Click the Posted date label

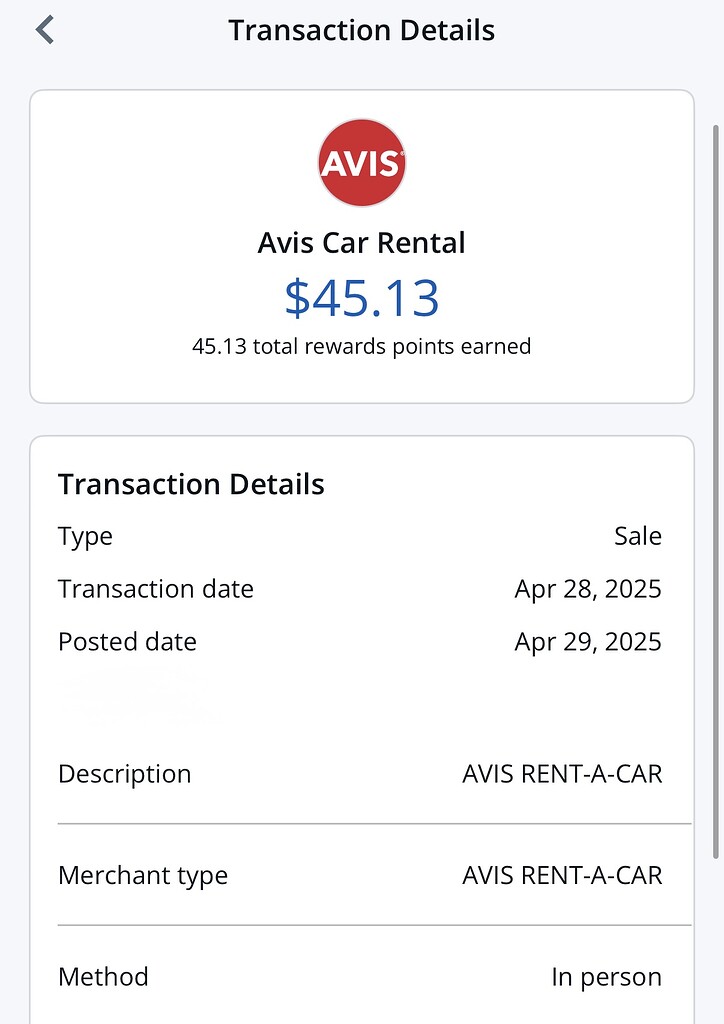[127, 641]
